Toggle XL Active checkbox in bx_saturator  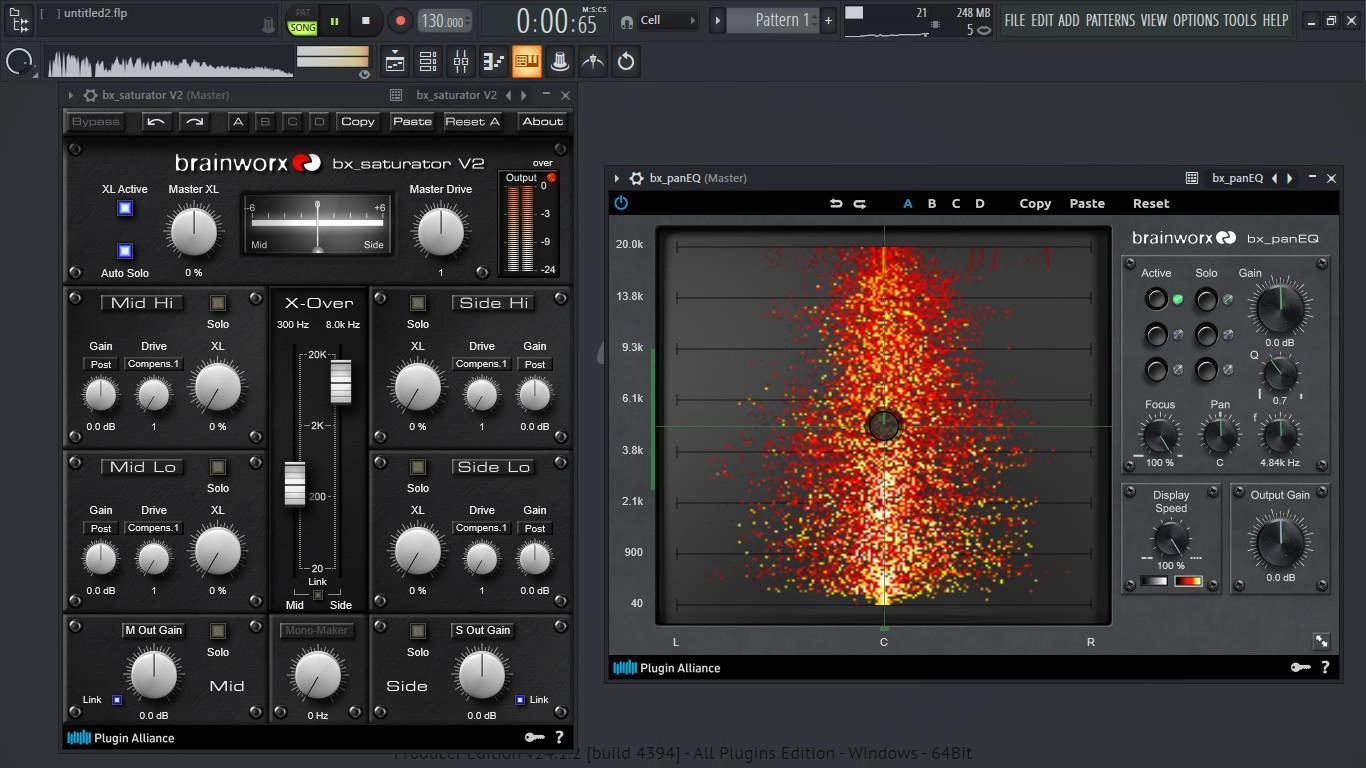[x=125, y=208]
